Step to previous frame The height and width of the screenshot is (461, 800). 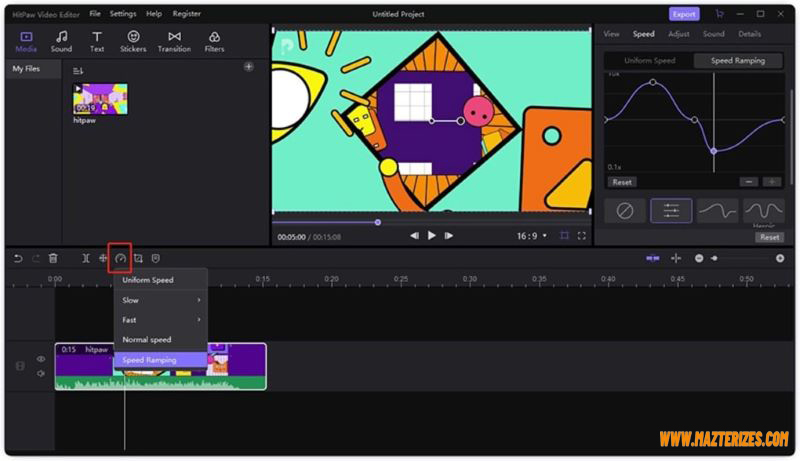pyautogui.click(x=415, y=236)
